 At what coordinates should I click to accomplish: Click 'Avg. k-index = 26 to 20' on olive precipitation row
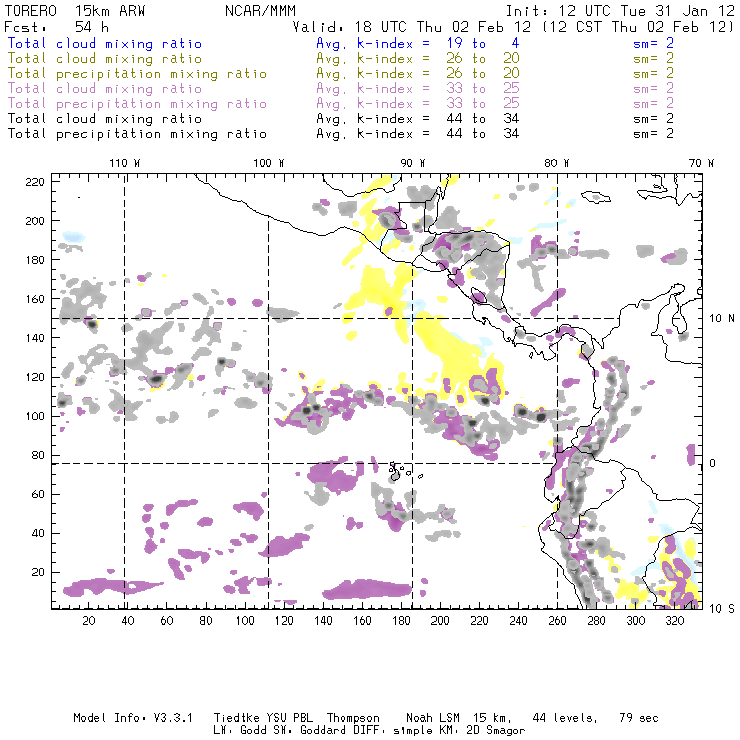pos(418,74)
